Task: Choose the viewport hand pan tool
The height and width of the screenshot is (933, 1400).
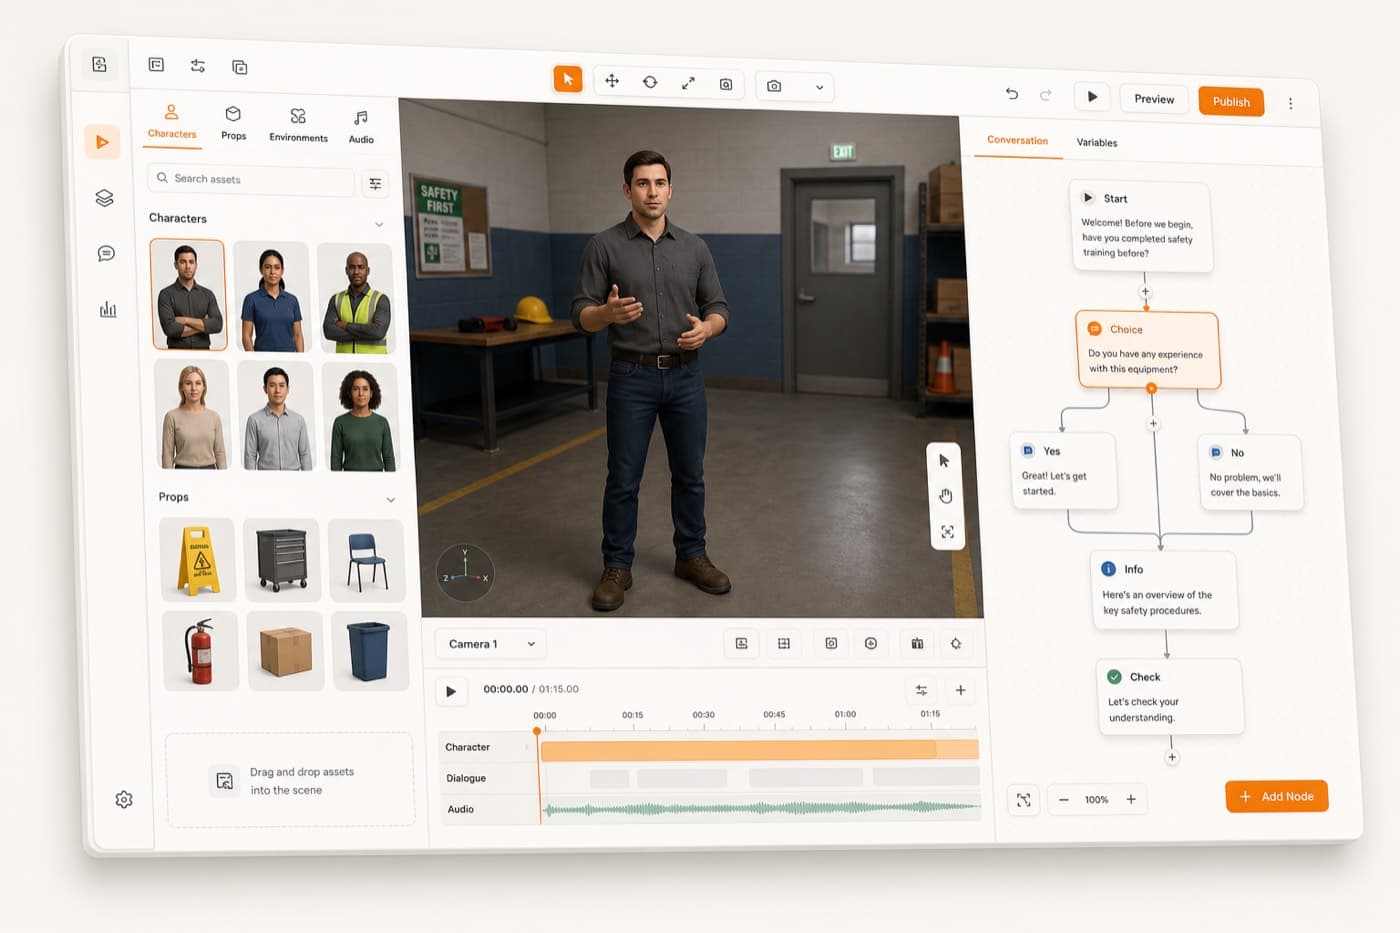Action: (x=946, y=496)
